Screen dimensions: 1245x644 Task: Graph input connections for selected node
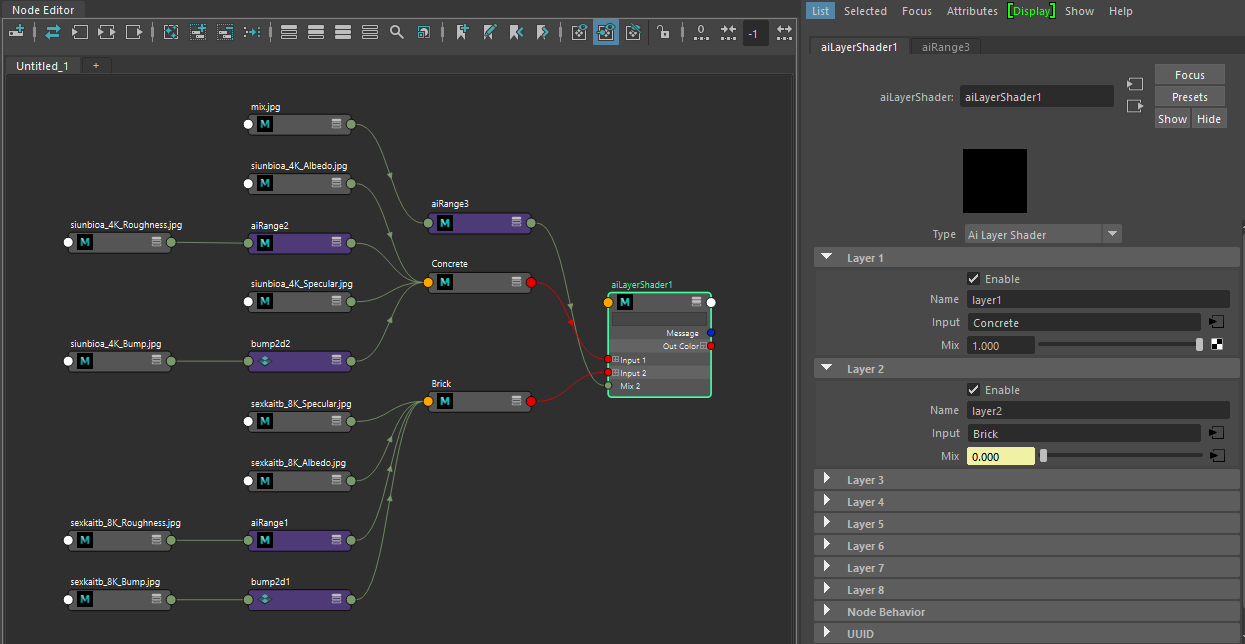[79, 31]
